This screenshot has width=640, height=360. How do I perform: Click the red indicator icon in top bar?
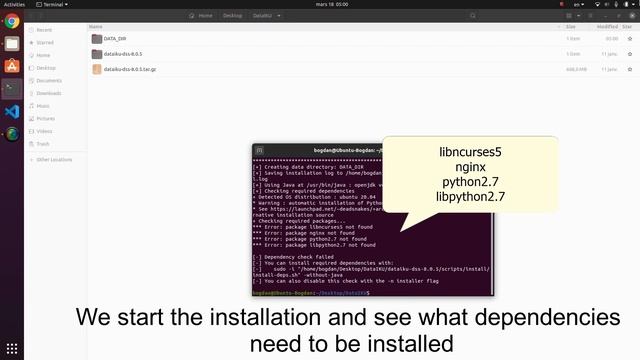562,4
